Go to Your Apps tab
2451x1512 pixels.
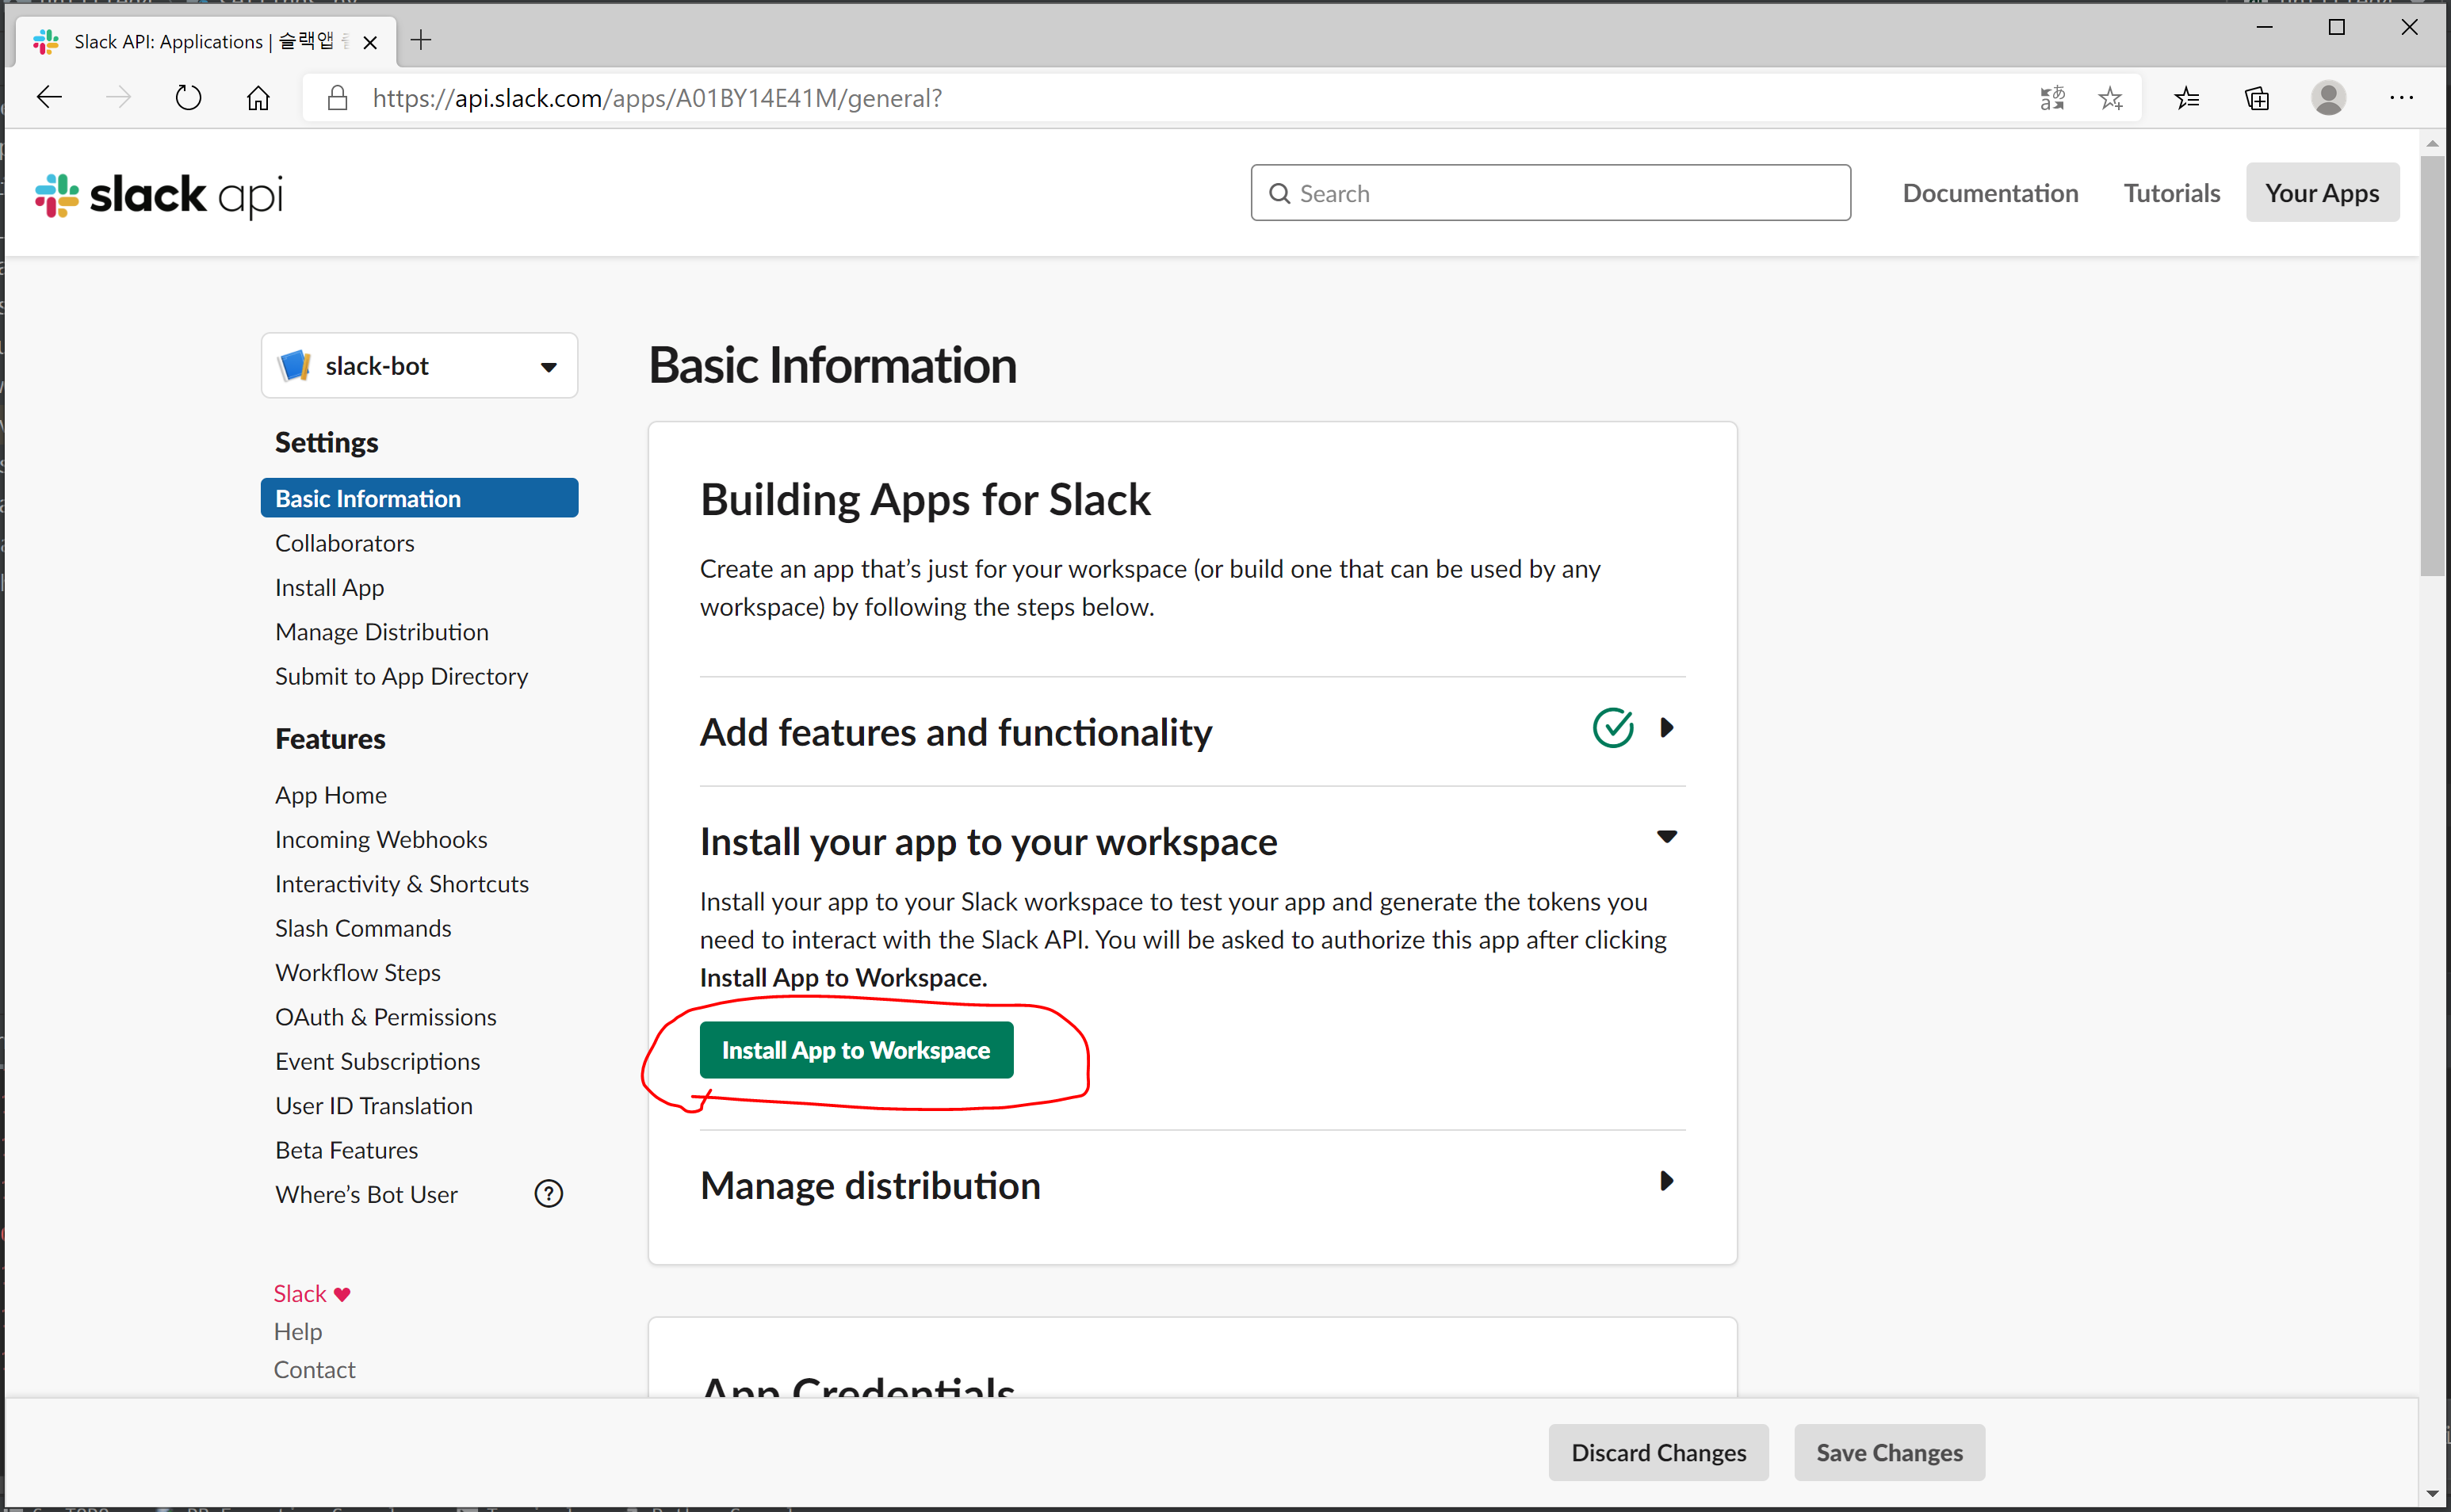2321,193
